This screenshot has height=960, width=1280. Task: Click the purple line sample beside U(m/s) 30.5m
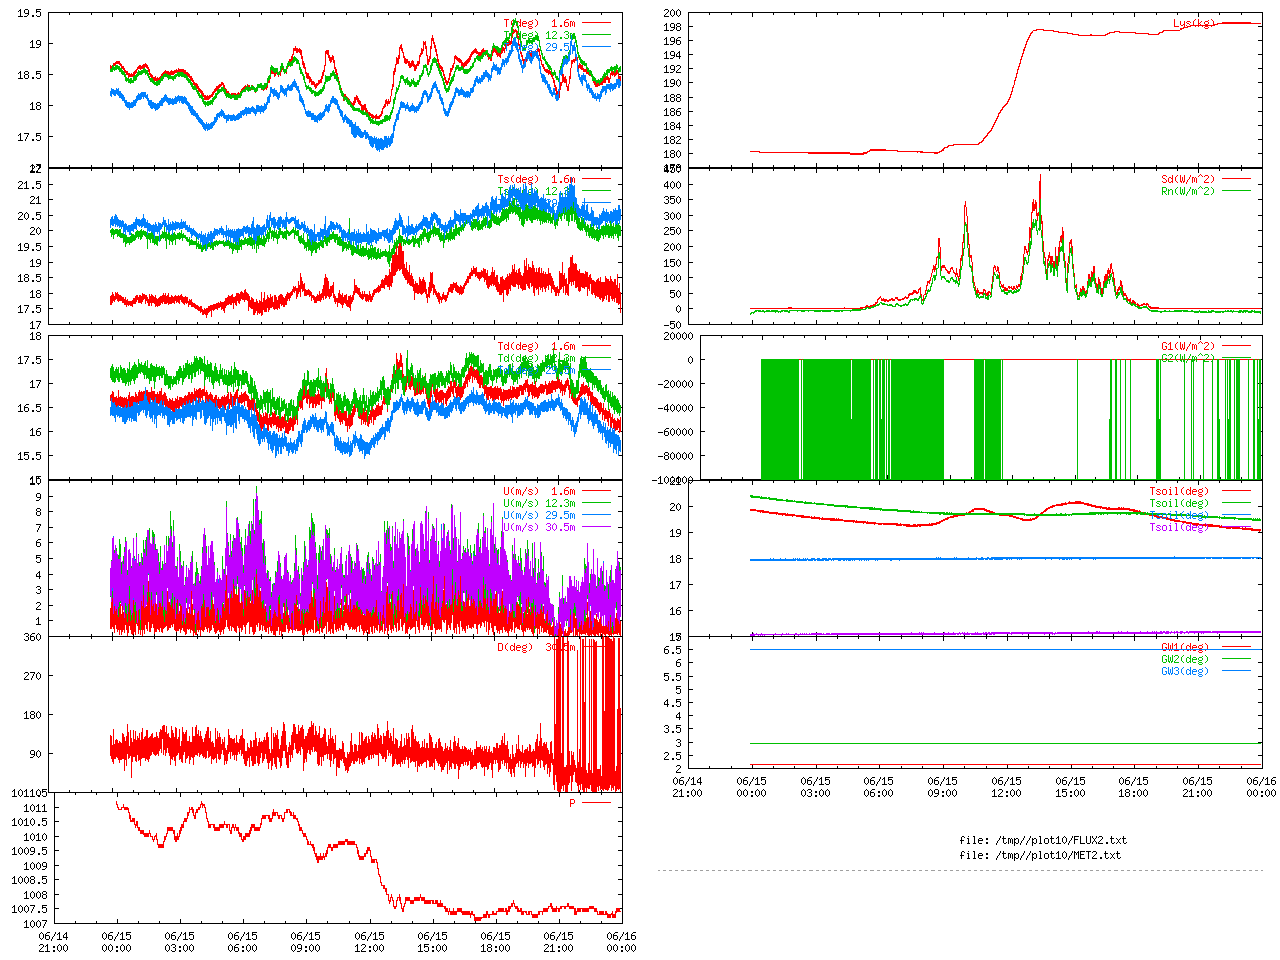(596, 528)
